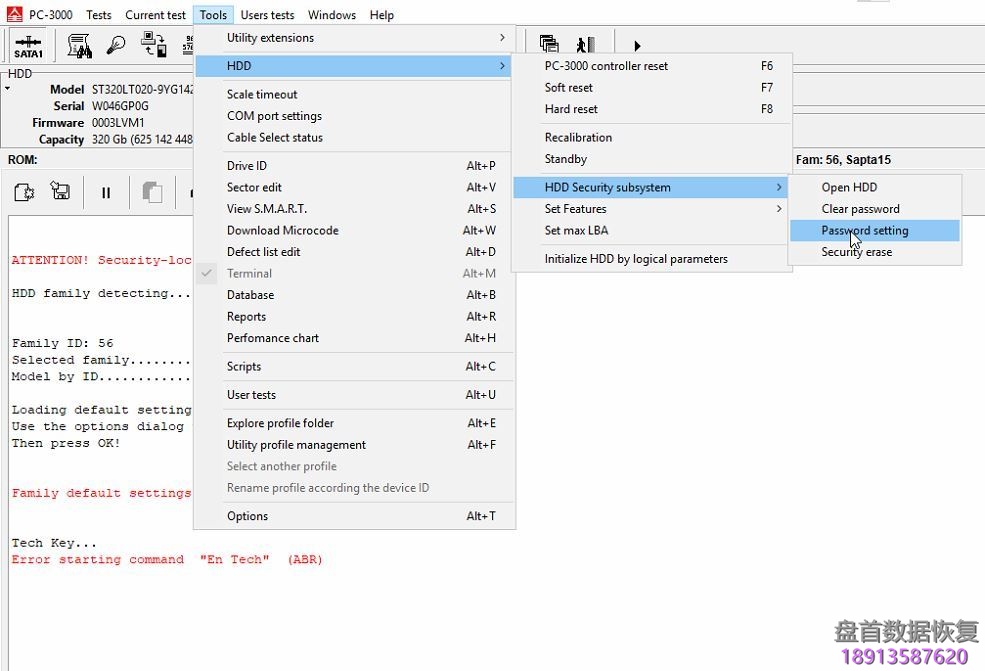
Task: Click the save log floppy icon
Action: 60,192
